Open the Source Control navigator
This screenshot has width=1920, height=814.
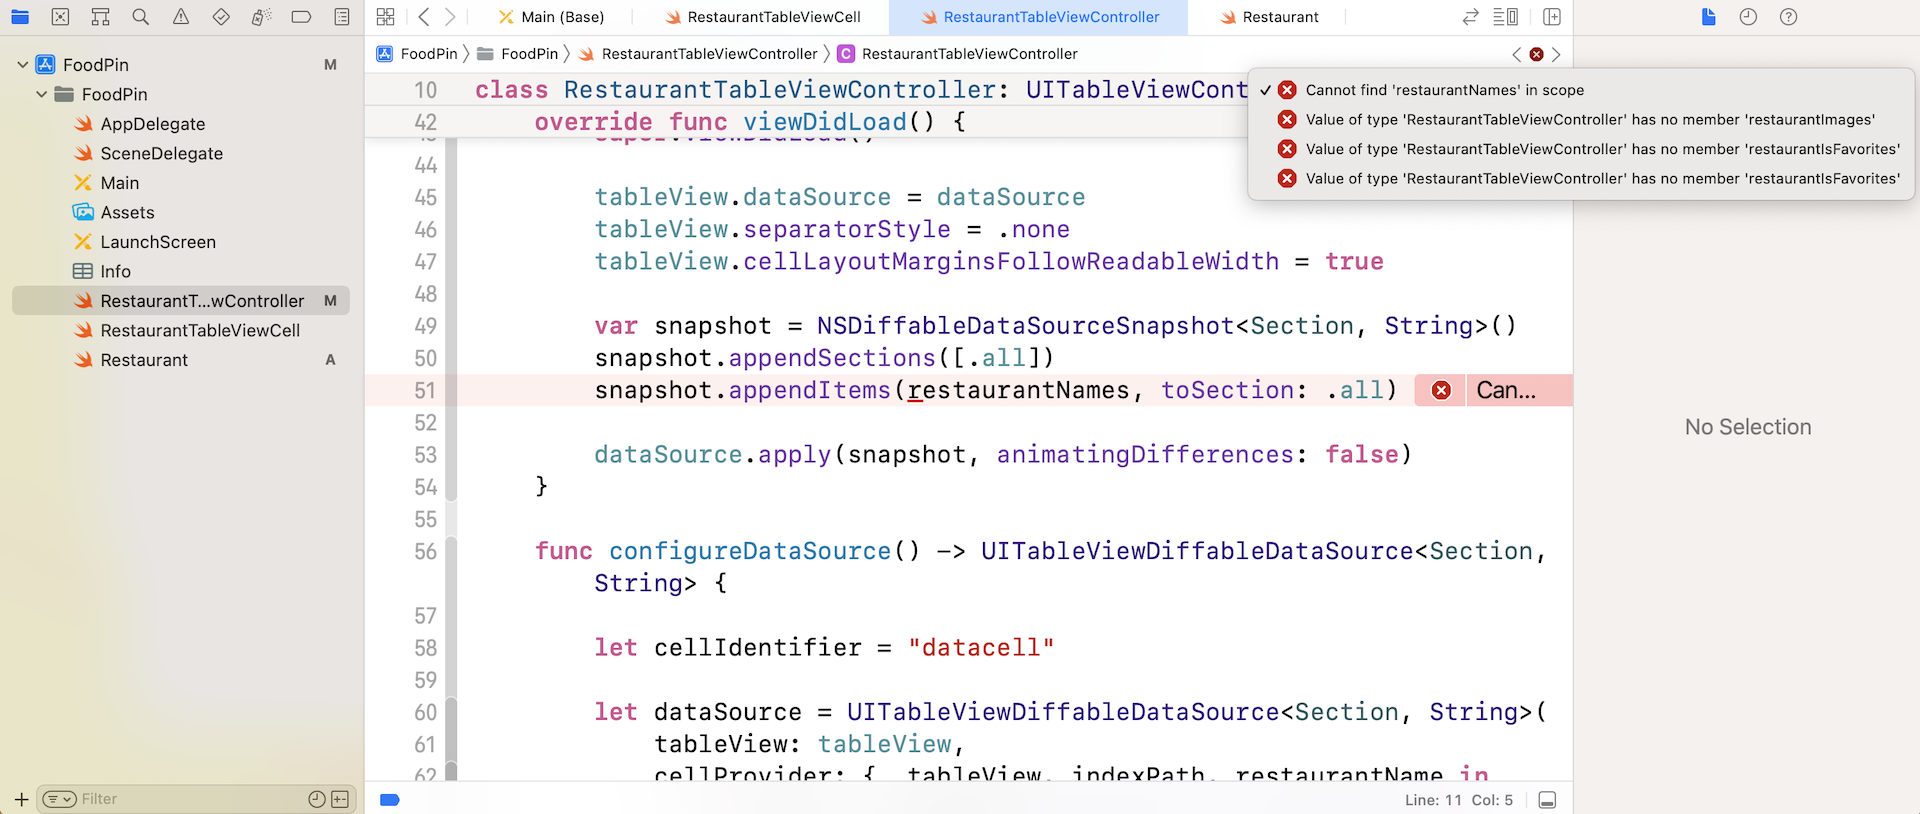[60, 17]
